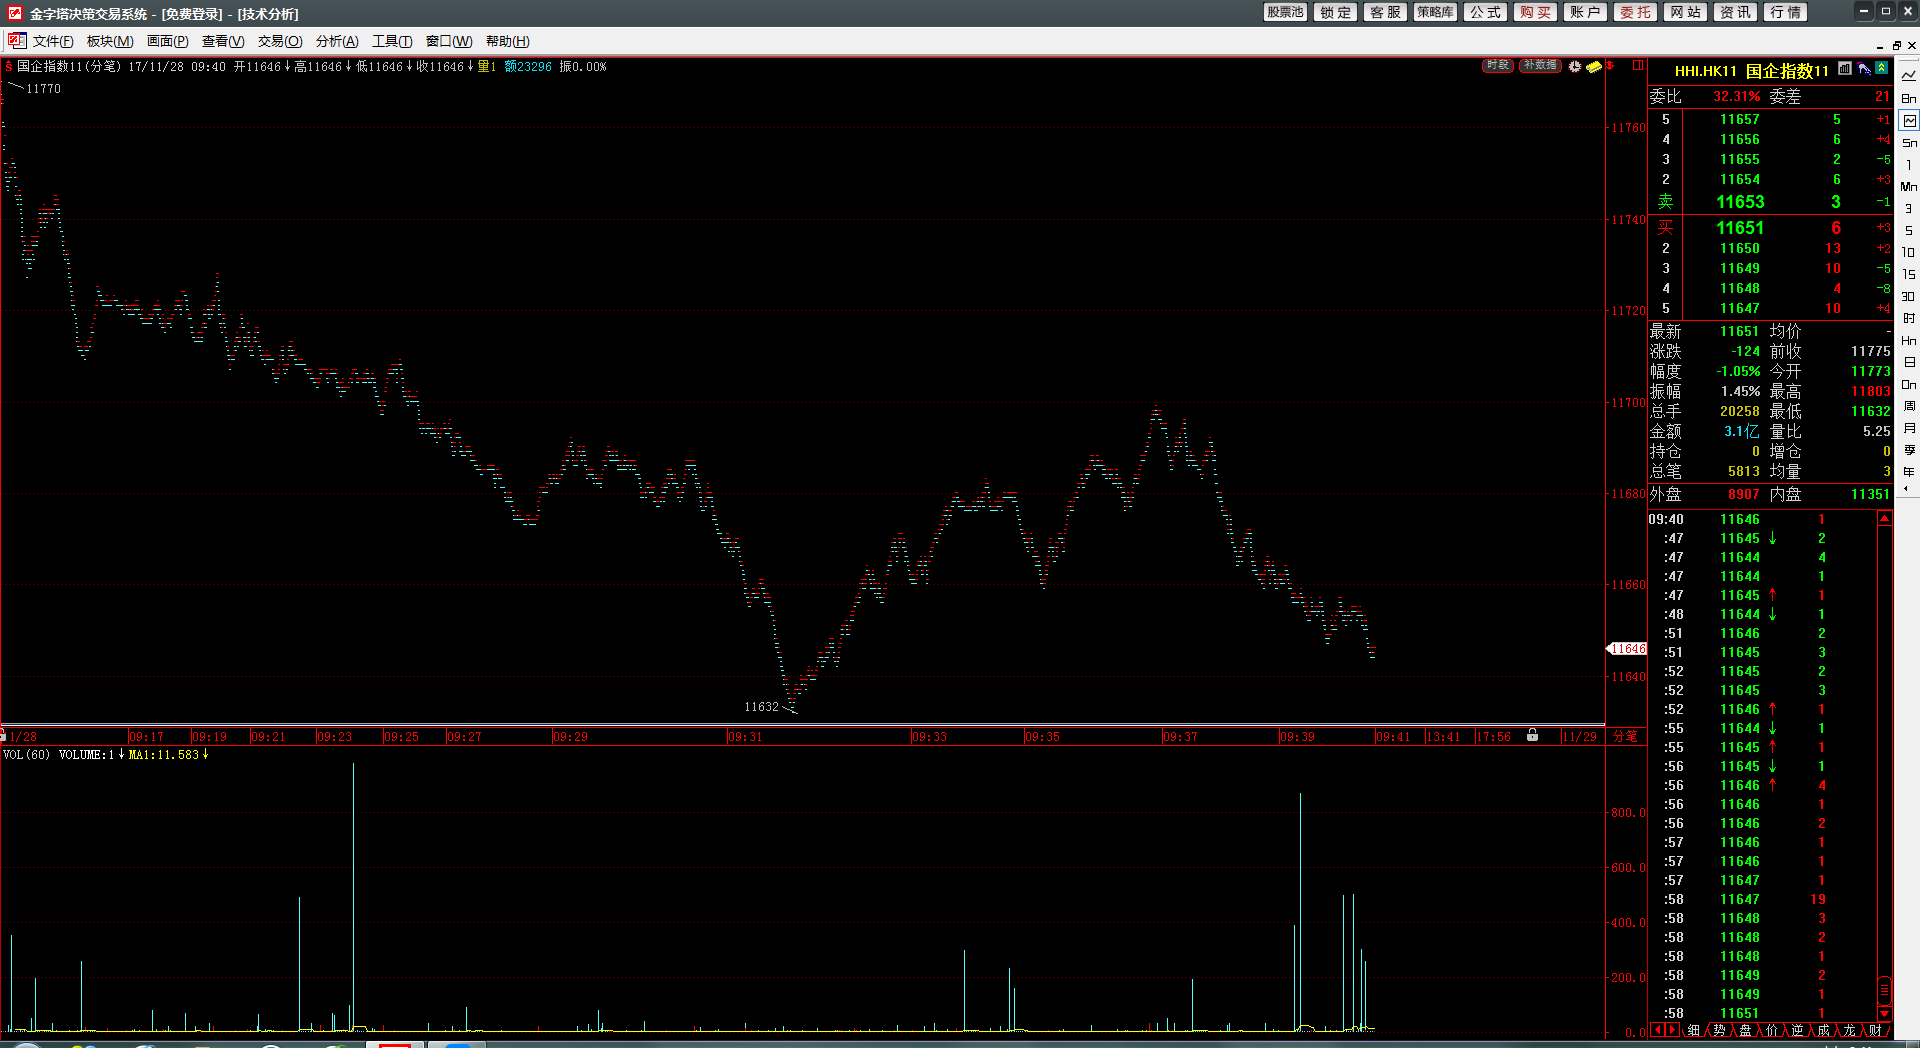Viewport: 1920px width, 1048px height.
Task: Click the lock icon on time axis
Action: (1532, 735)
